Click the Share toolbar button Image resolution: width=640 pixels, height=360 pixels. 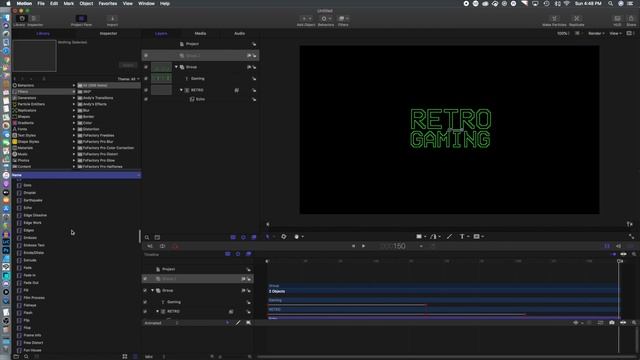coord(631,19)
